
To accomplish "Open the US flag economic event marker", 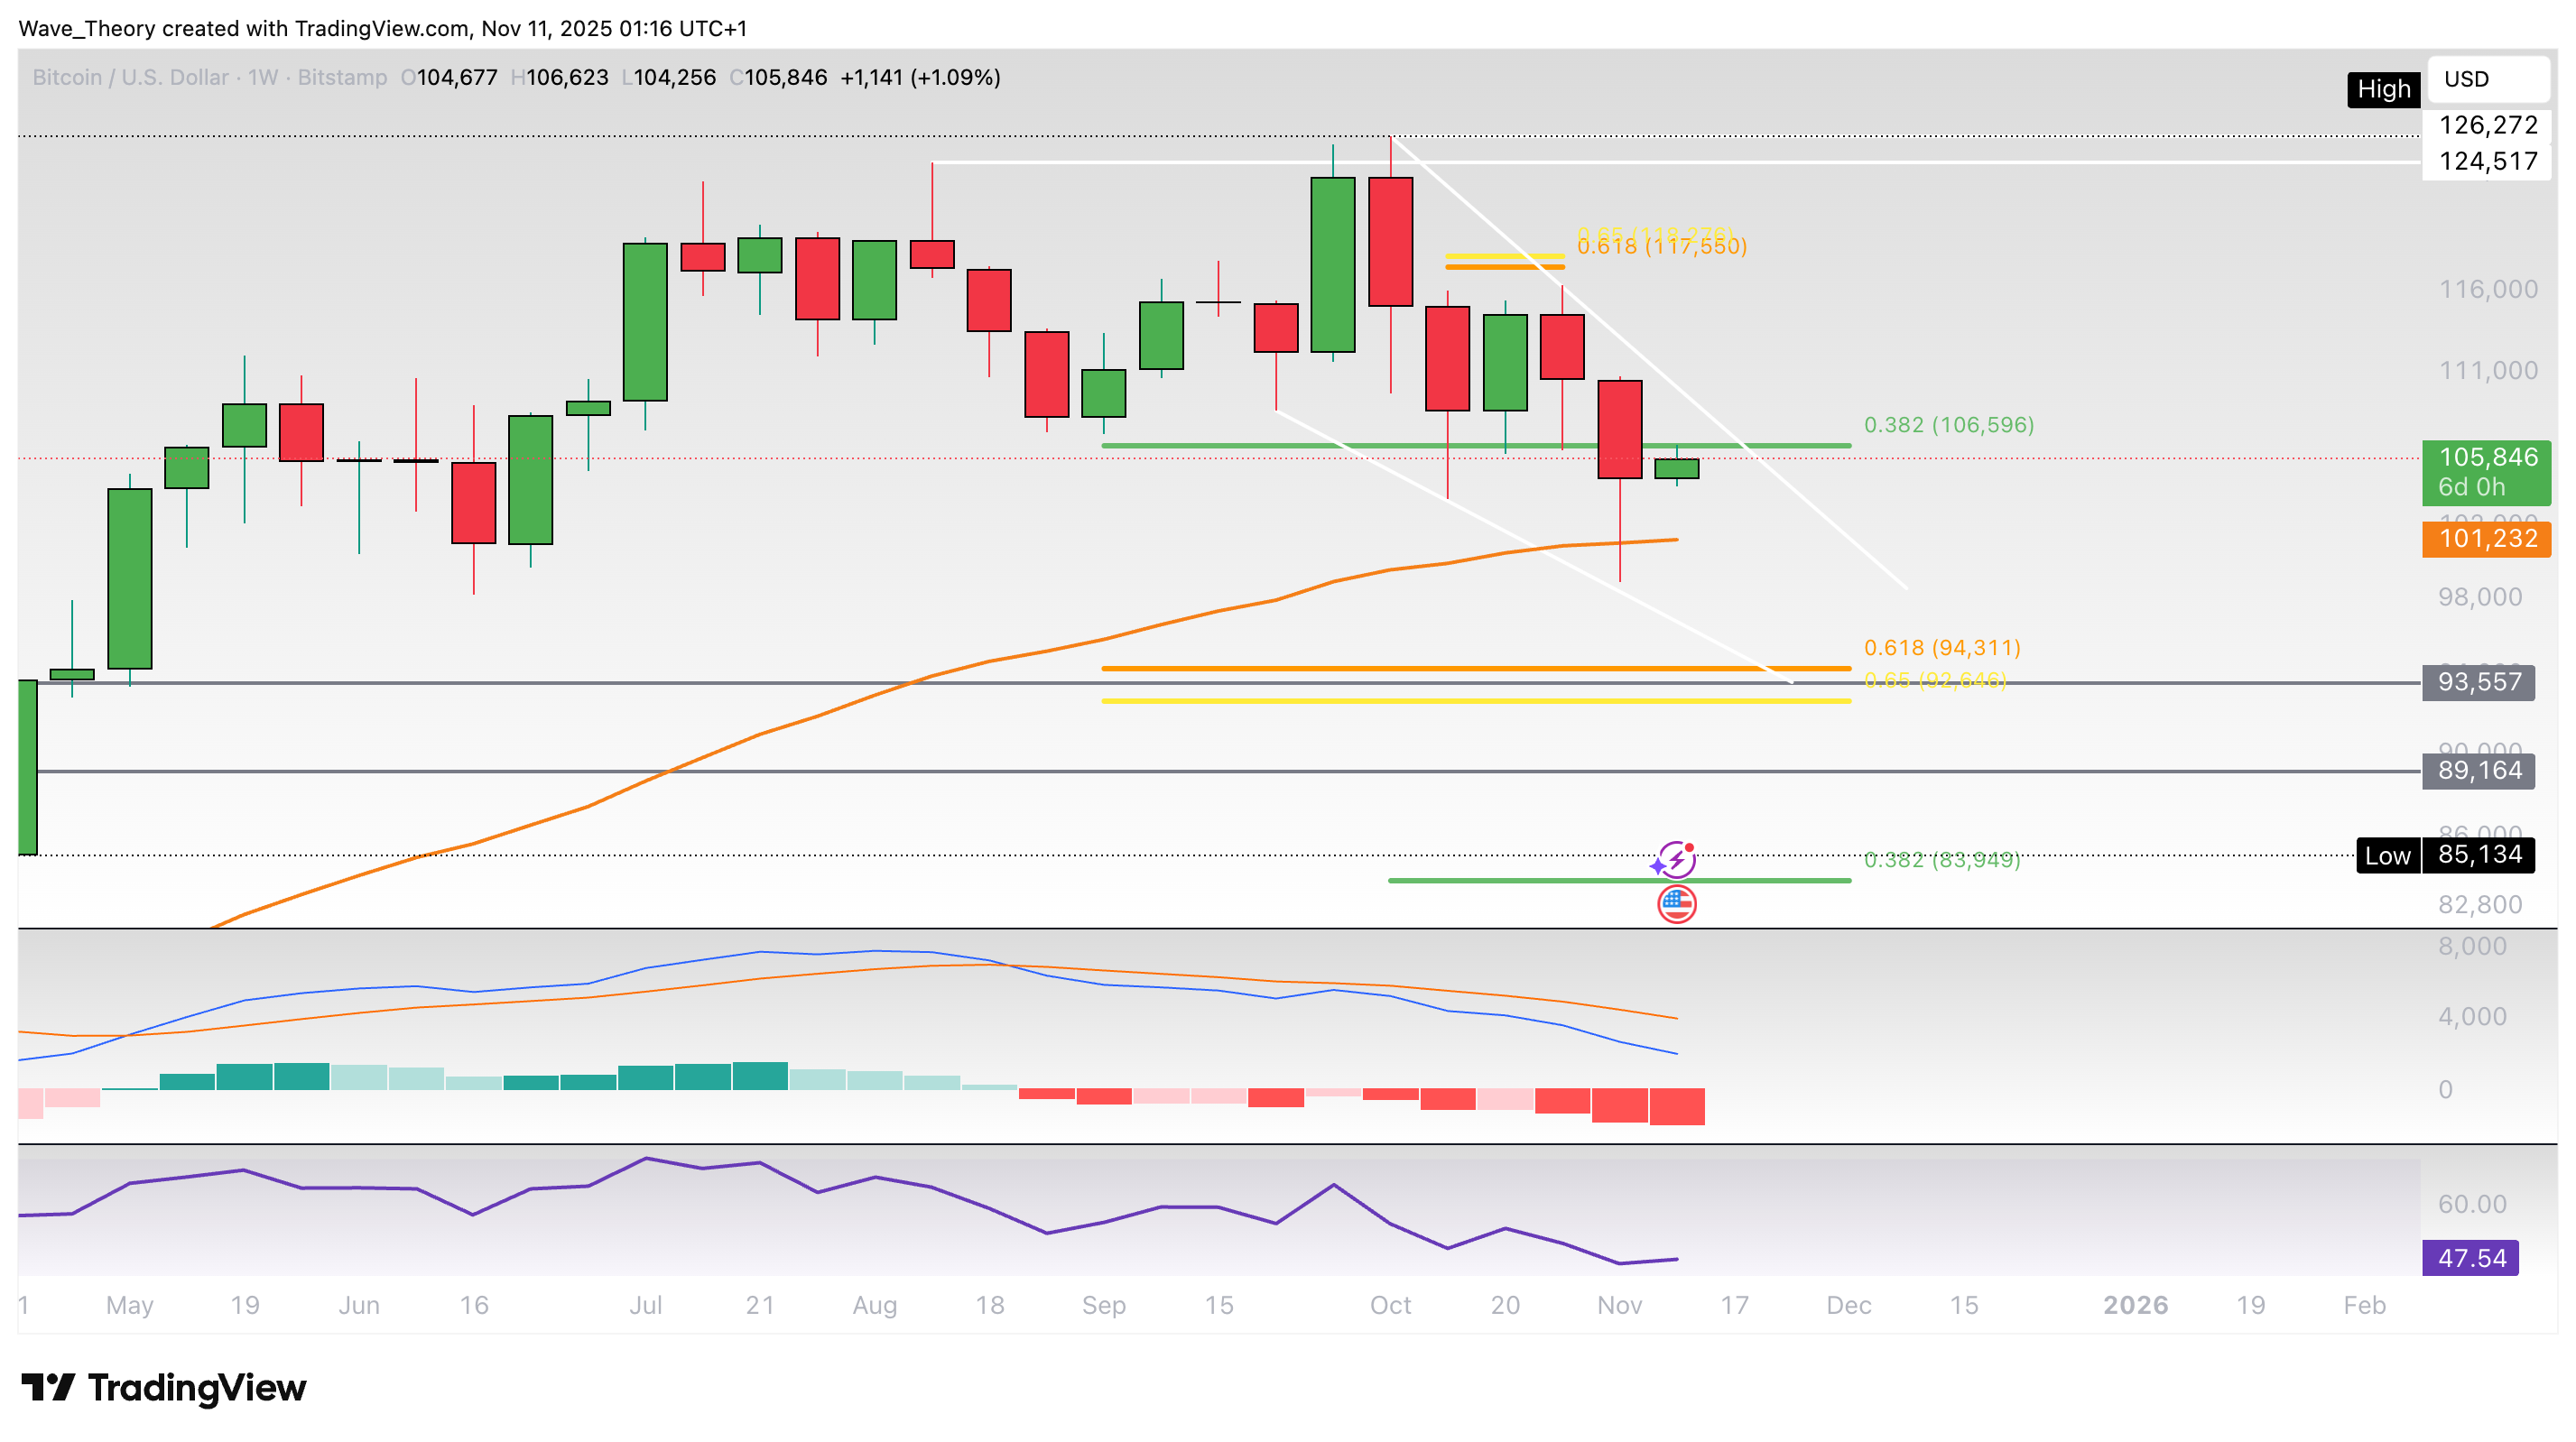I will (1679, 903).
